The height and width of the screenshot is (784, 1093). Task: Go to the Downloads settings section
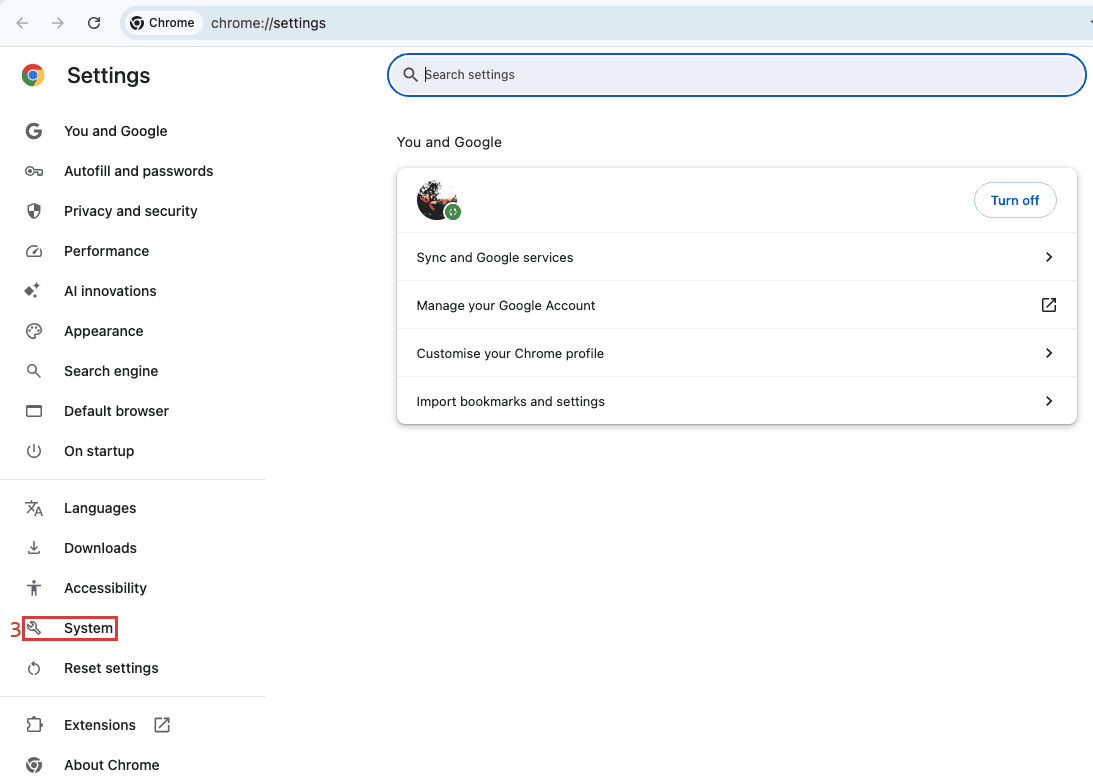100,548
